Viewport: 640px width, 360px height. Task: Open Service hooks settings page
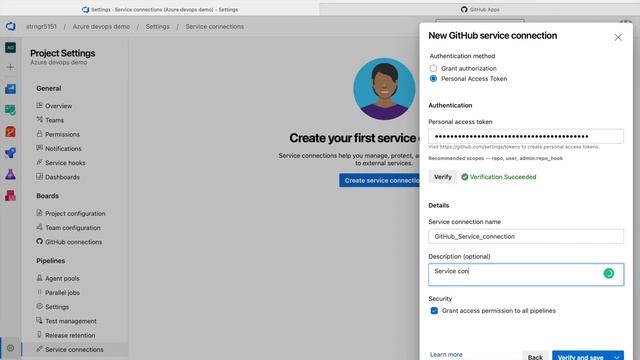click(65, 163)
